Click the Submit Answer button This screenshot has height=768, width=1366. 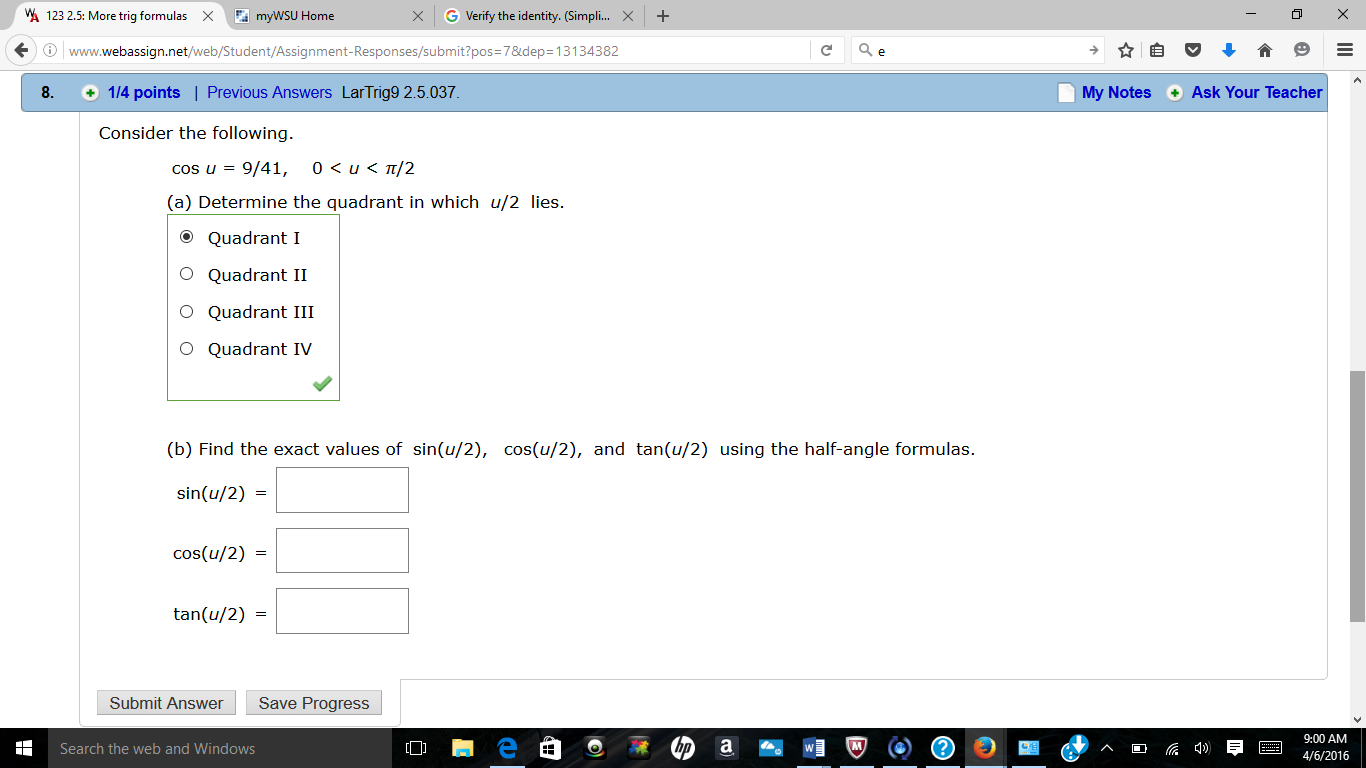pyautogui.click(x=165, y=702)
